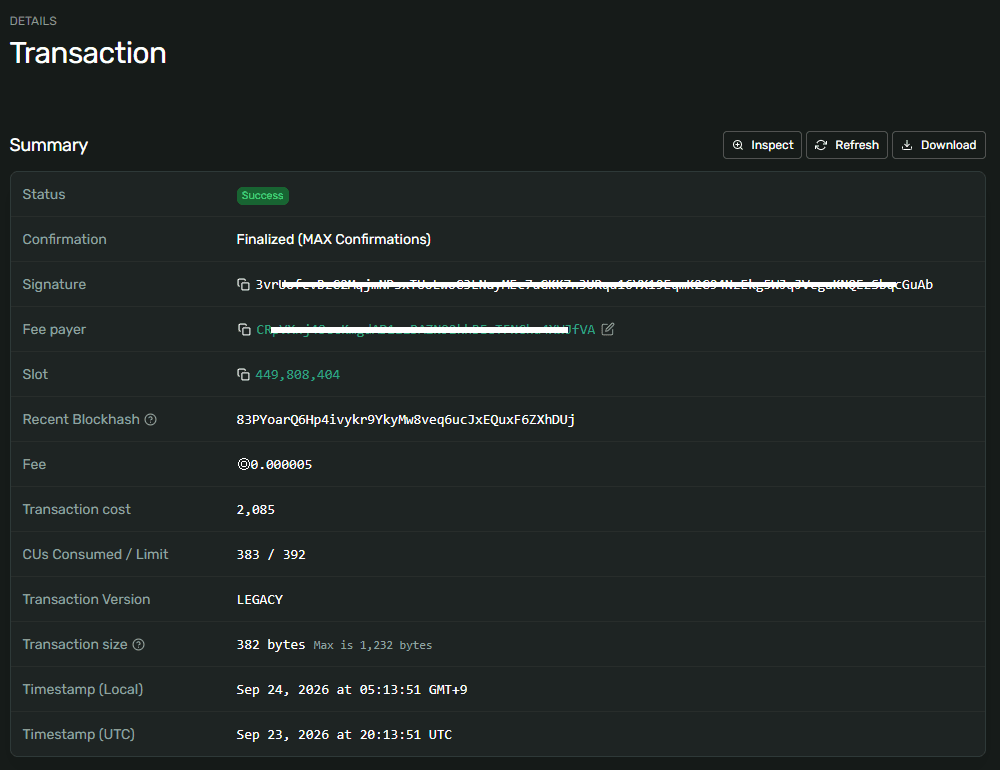Viewport: 1000px width, 770px height.
Task: Click the Confirmation row label
Action: click(64, 239)
